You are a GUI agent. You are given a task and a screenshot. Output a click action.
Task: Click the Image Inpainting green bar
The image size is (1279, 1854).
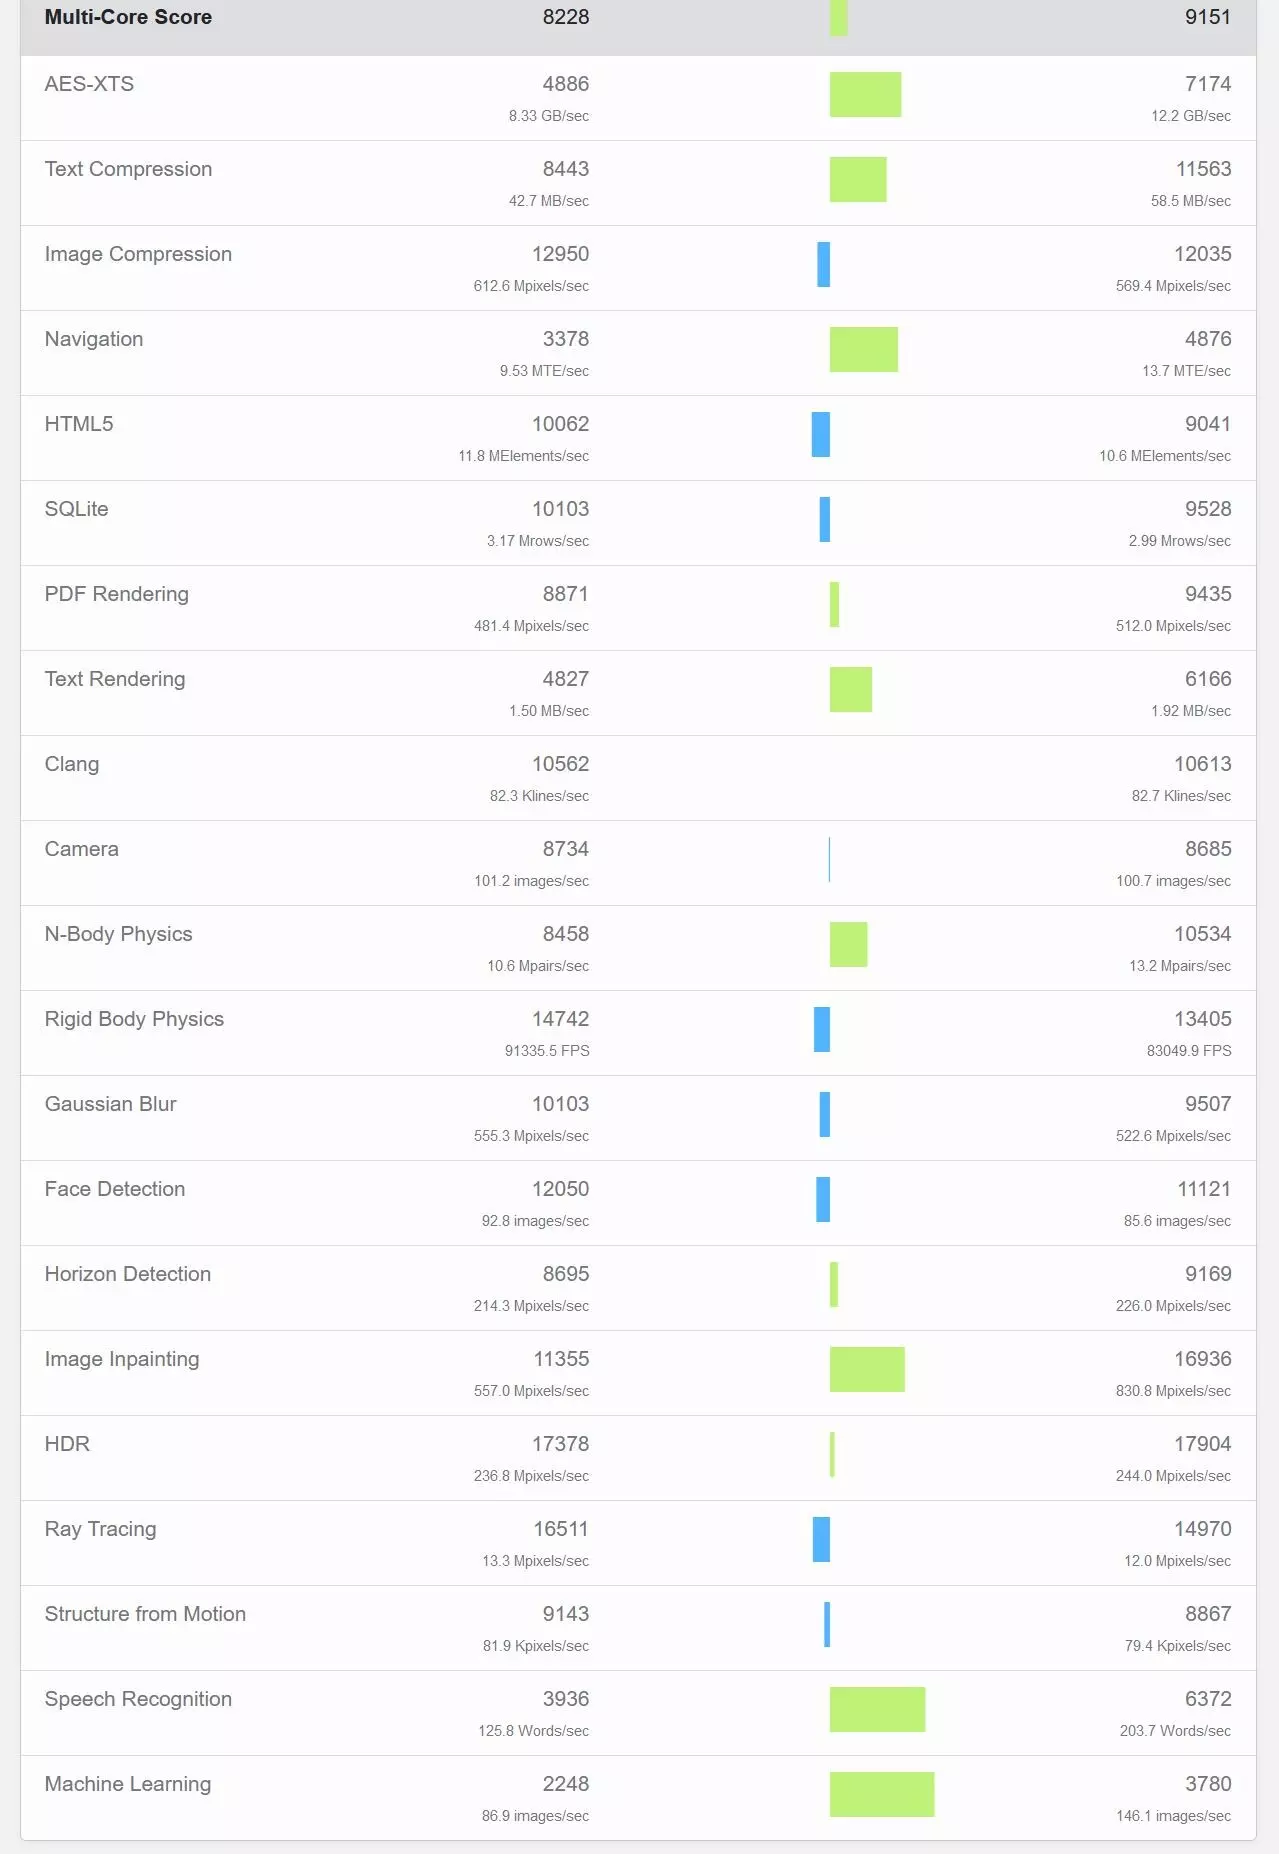coord(867,1369)
